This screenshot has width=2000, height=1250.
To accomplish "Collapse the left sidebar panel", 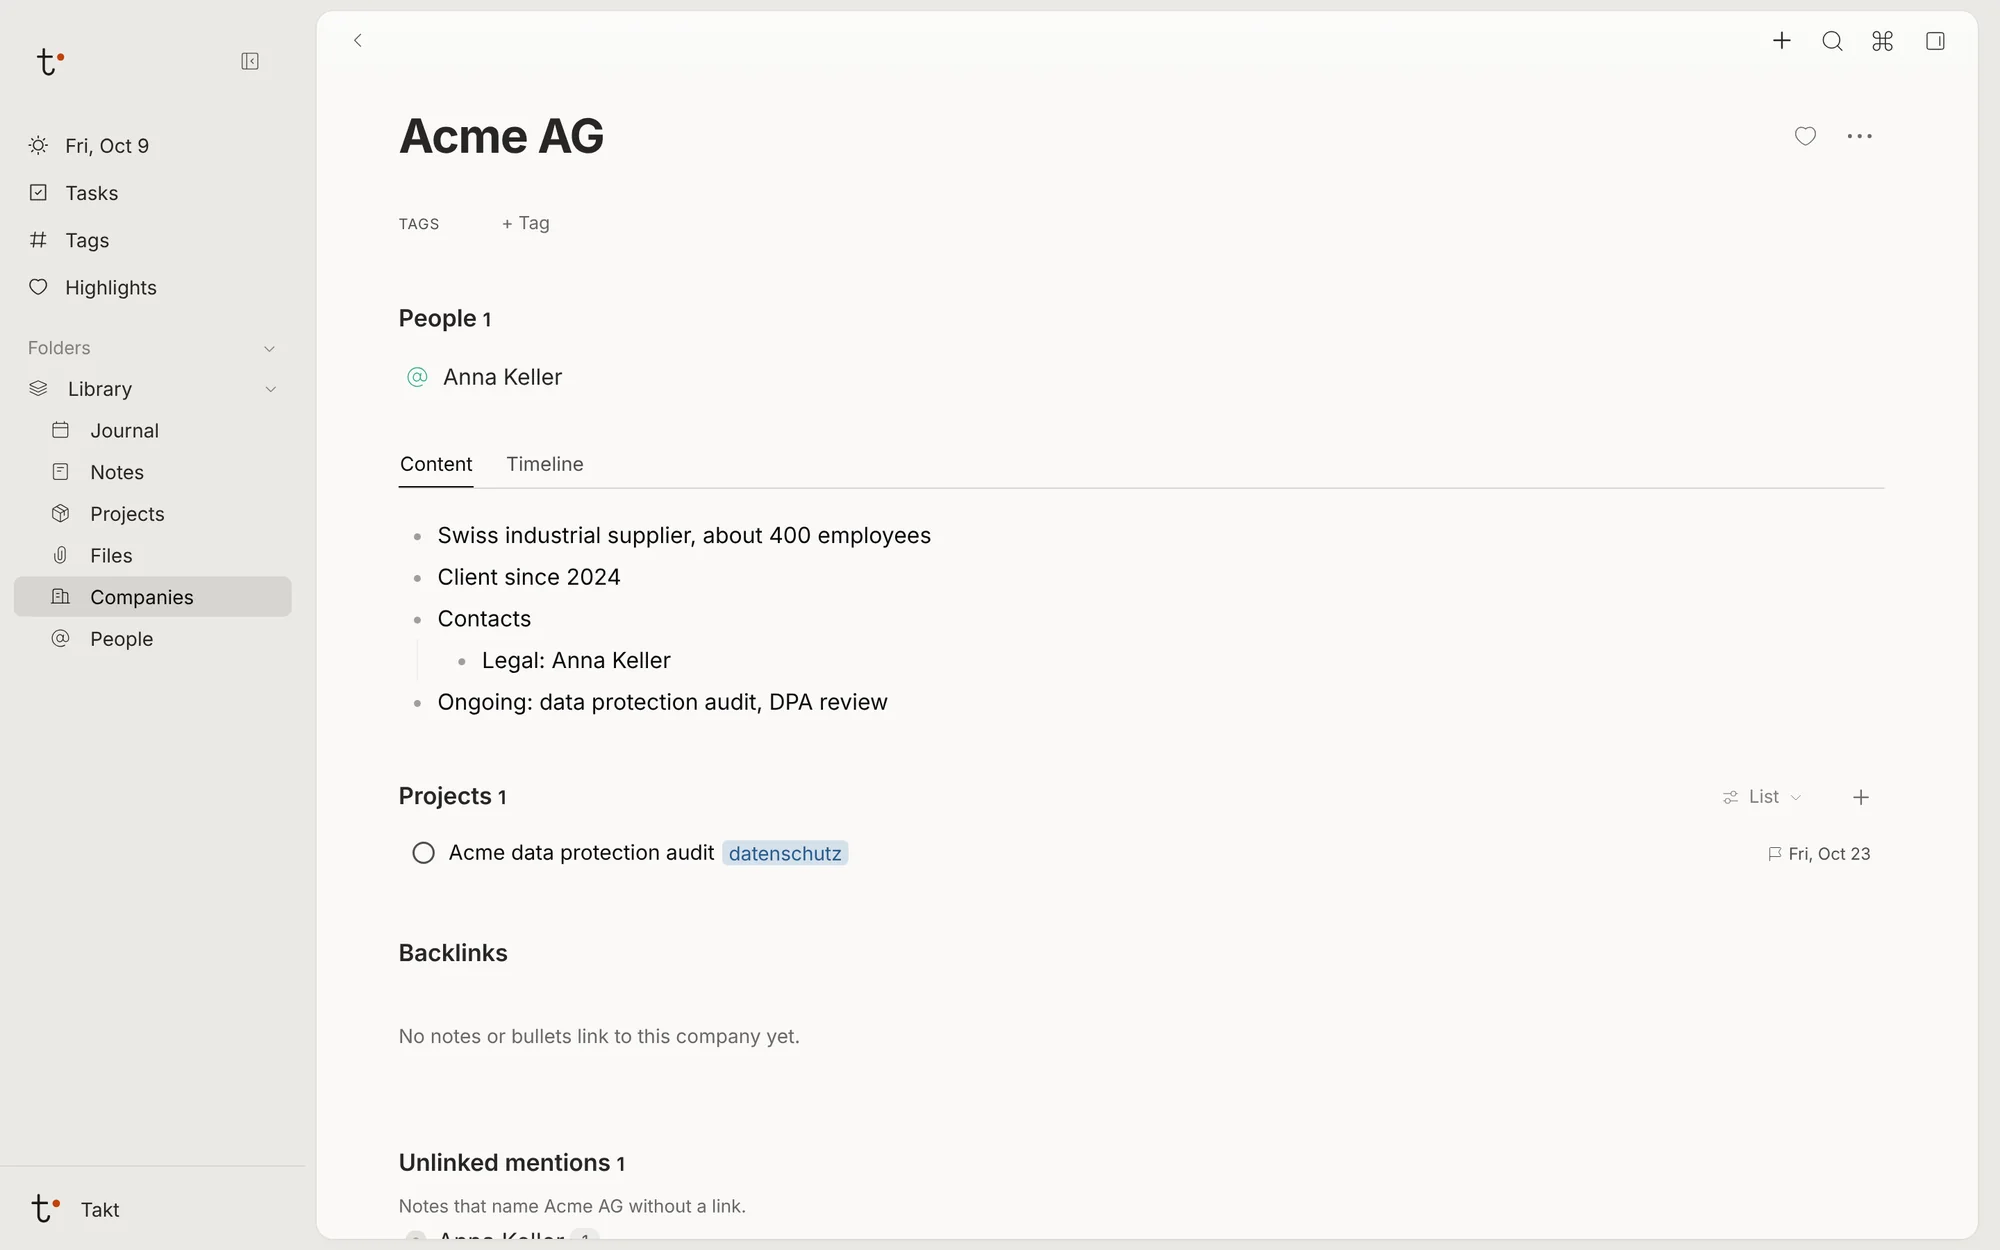I will click(250, 62).
